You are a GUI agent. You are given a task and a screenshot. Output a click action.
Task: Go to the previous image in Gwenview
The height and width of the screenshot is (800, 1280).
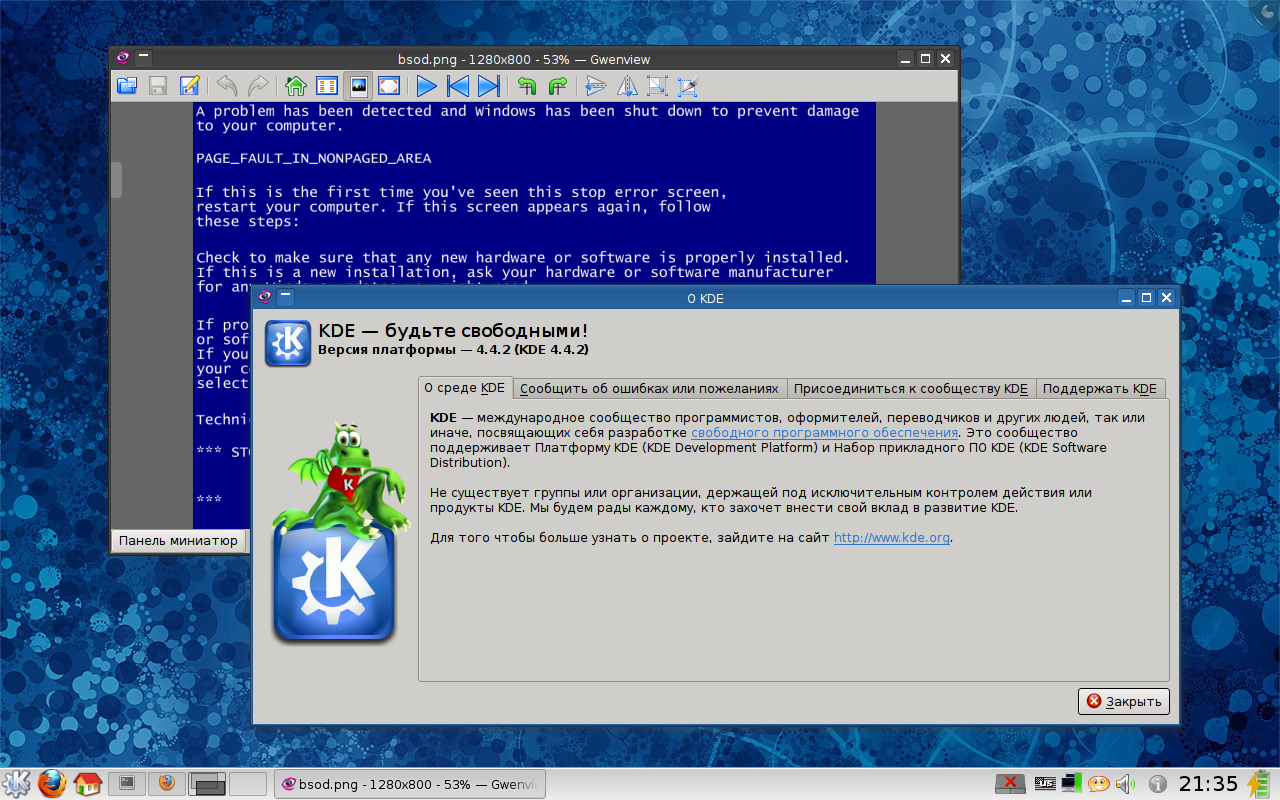[x=457, y=86]
